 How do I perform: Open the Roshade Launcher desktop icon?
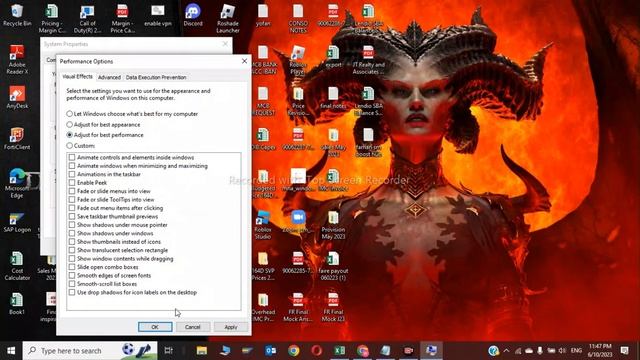point(228,18)
